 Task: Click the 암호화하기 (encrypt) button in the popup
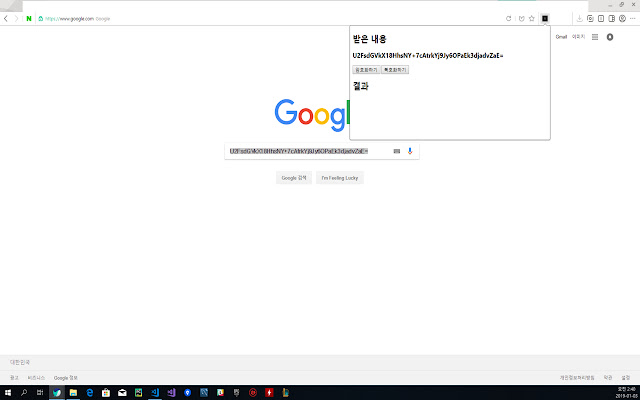[x=366, y=70]
